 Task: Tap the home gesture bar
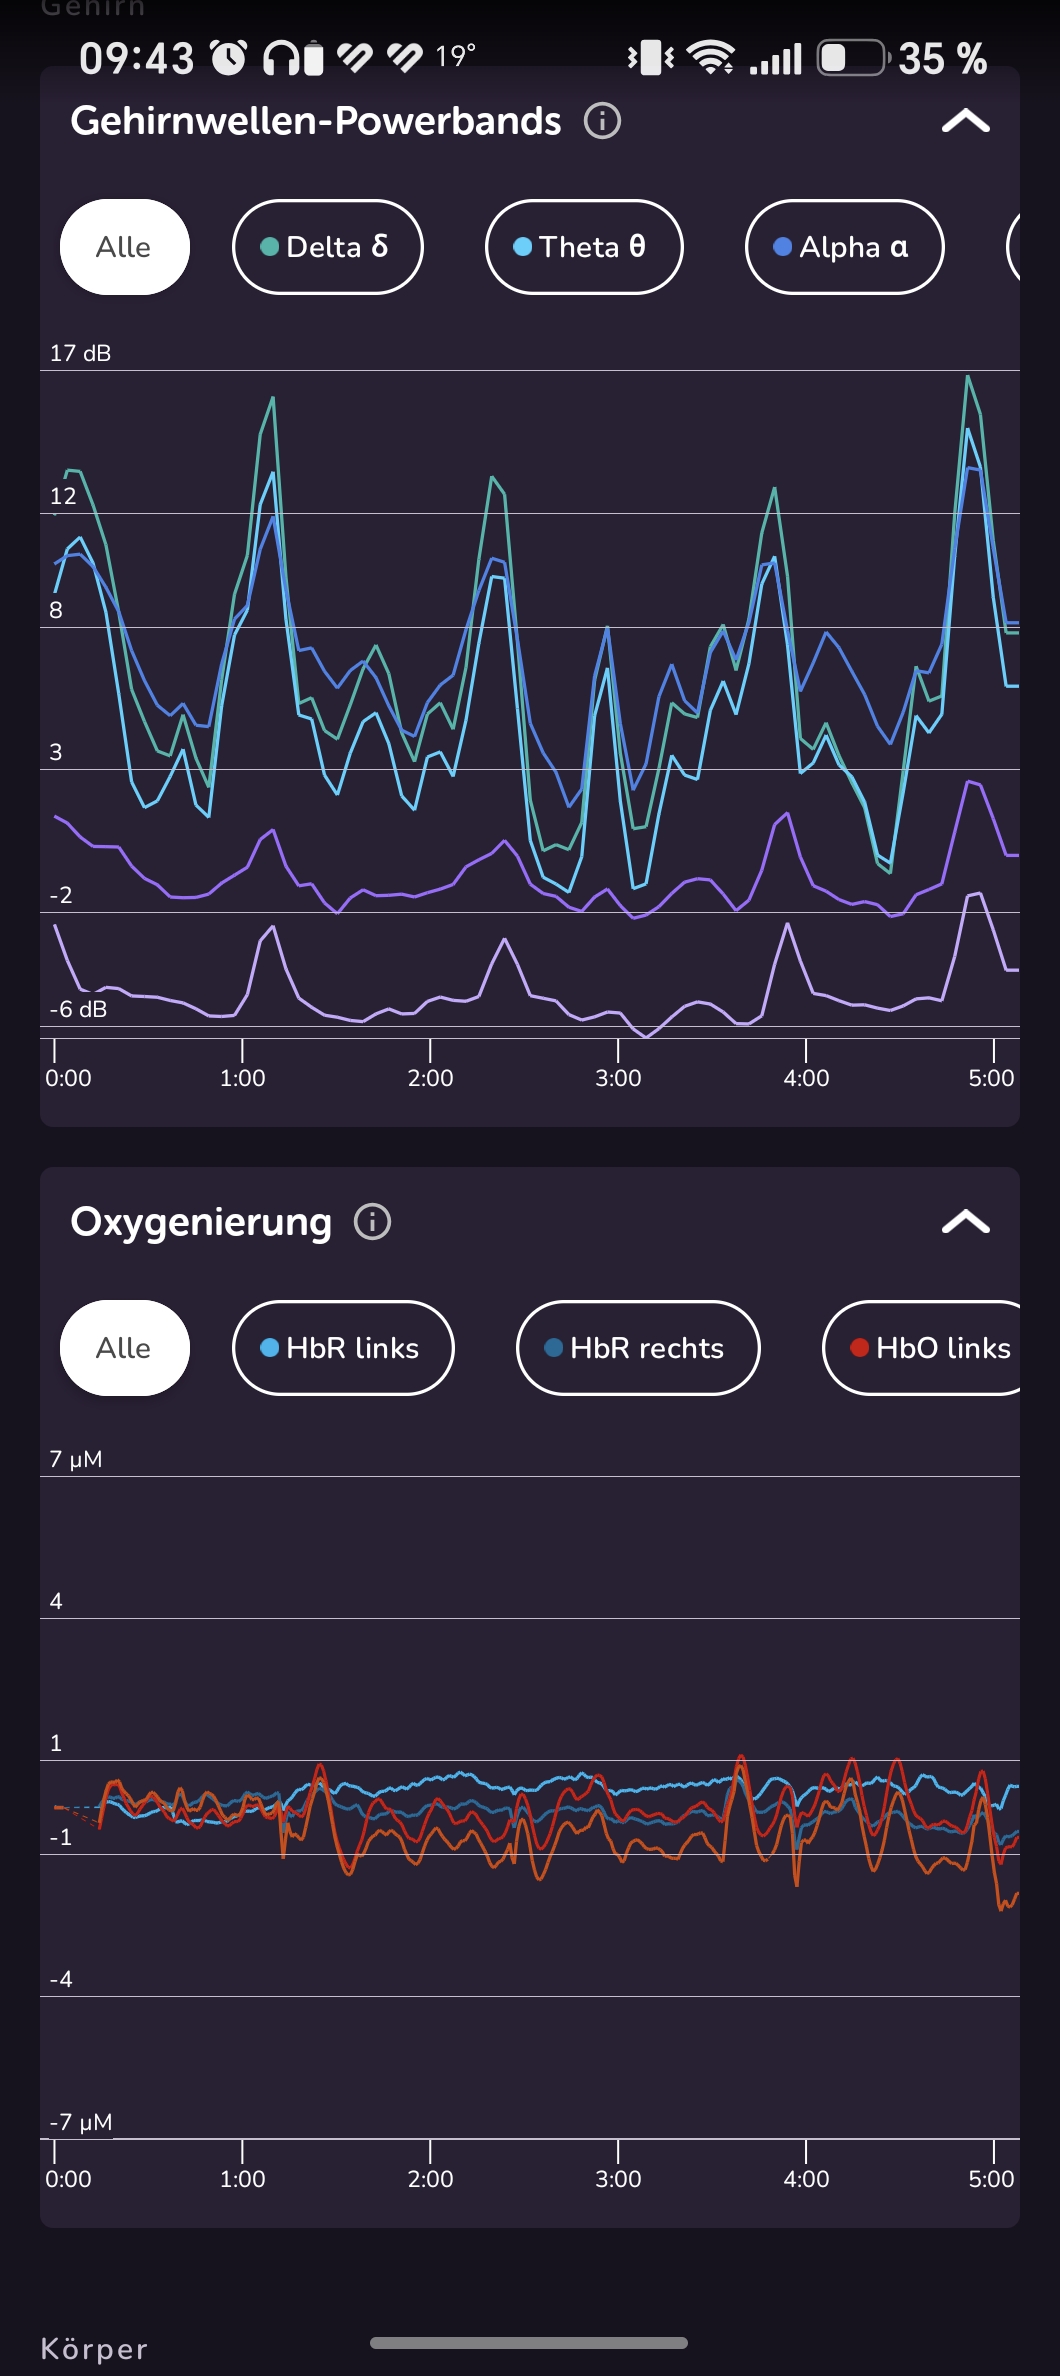529,2342
